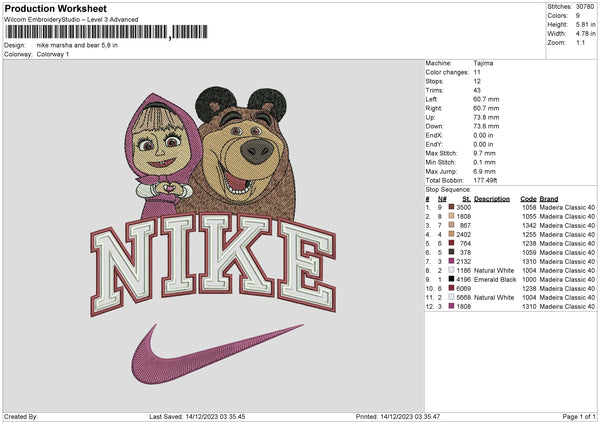Click the Up value '73.8 mm'
600x424 pixels.
pos(486,117)
